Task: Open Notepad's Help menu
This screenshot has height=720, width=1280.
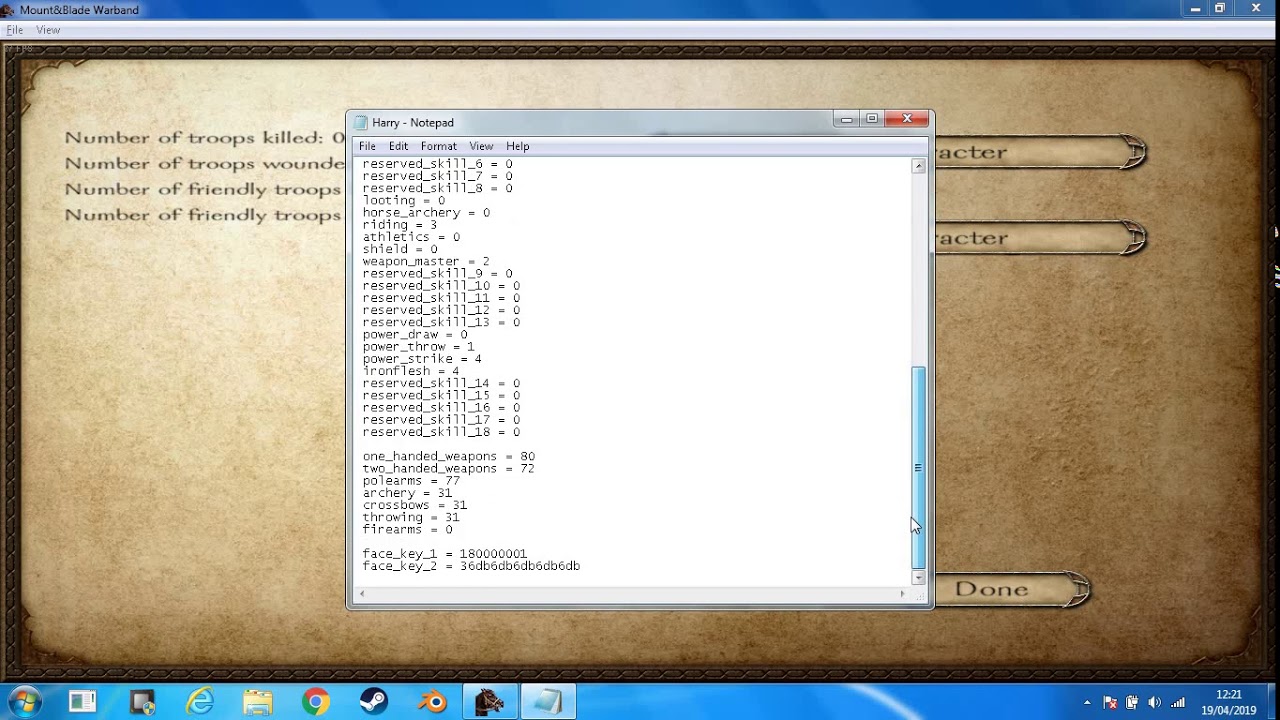Action: (x=517, y=146)
